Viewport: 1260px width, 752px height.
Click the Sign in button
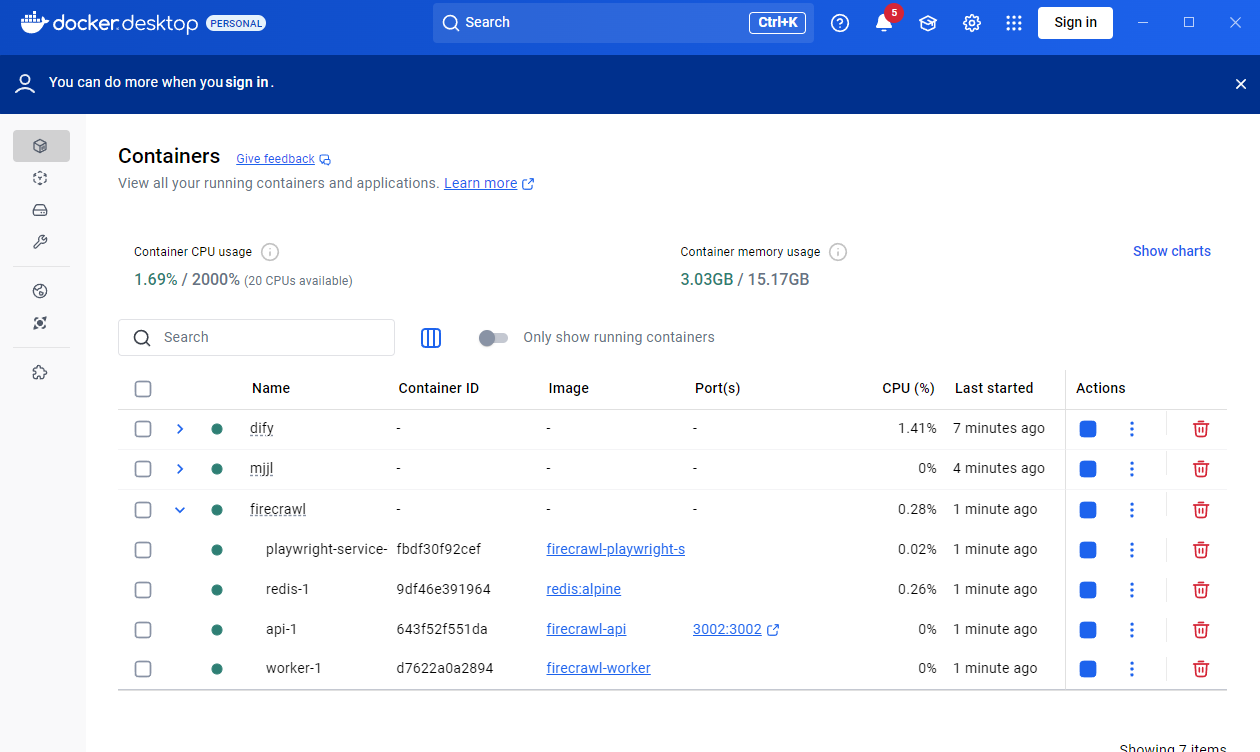tap(1075, 23)
